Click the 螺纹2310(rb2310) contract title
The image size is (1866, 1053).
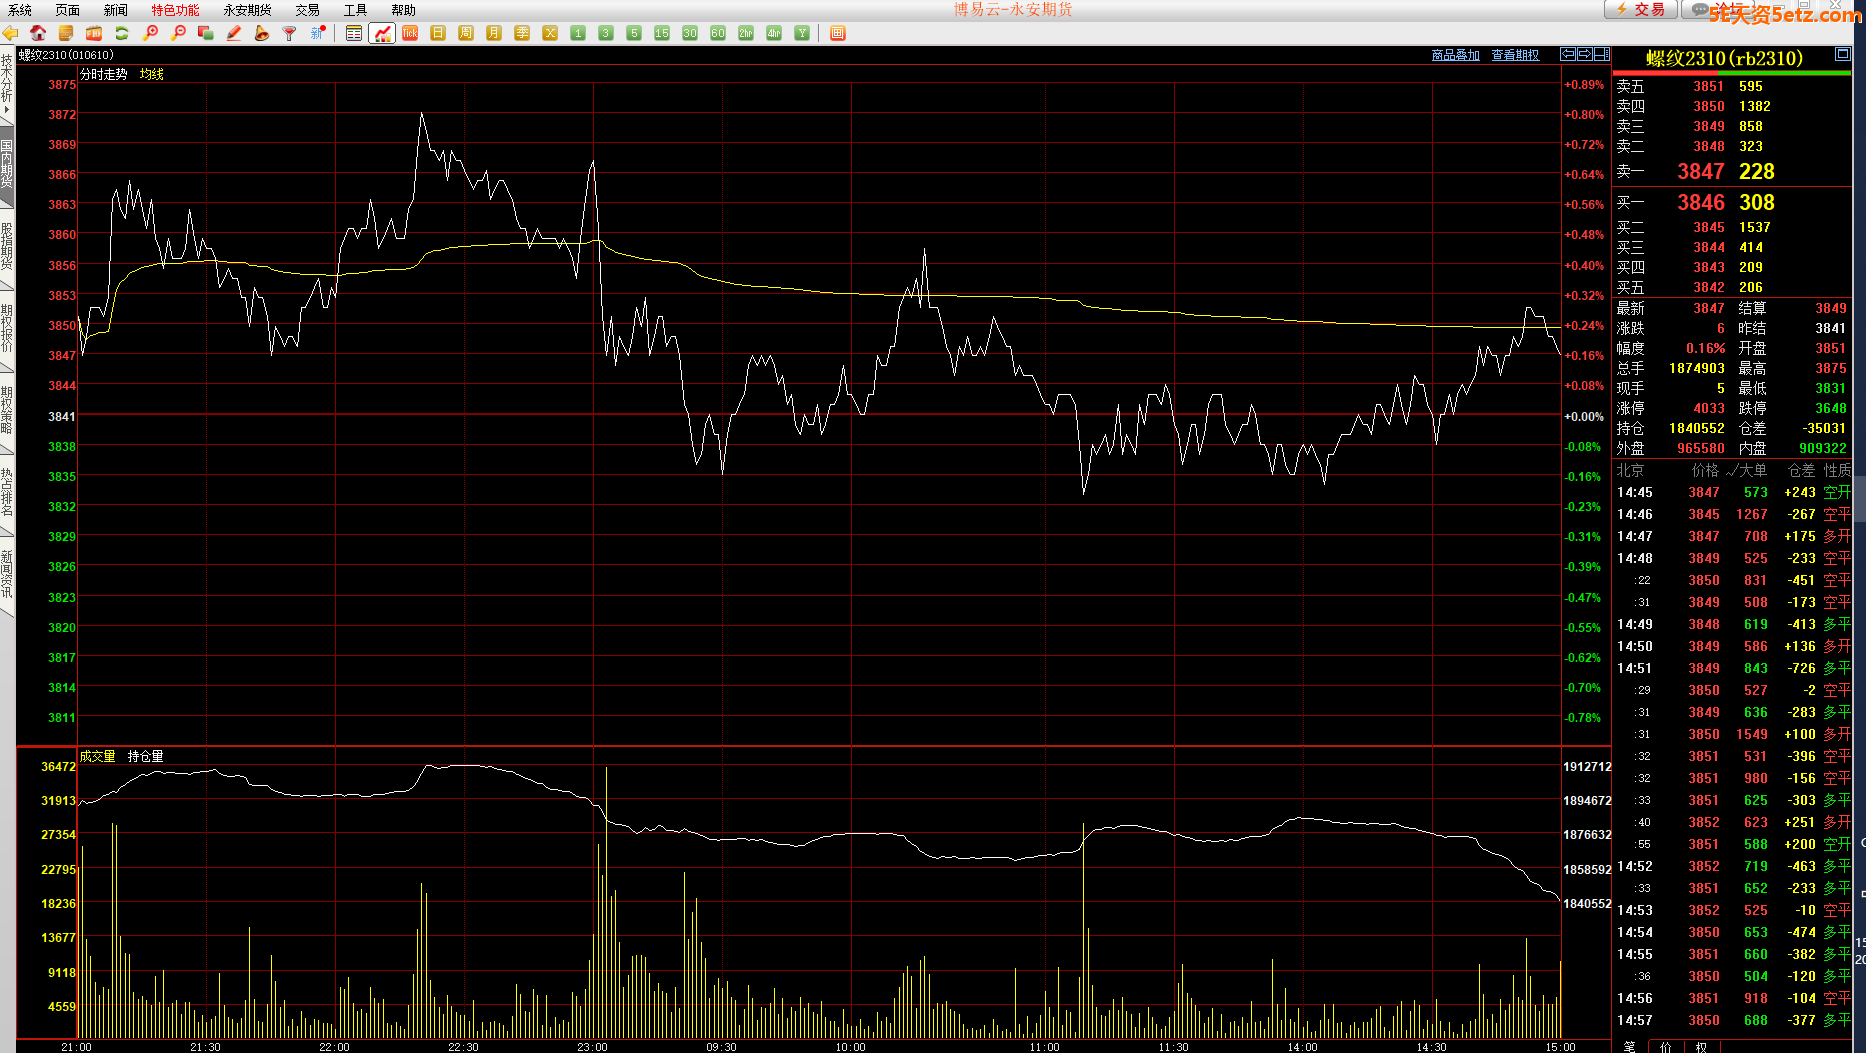point(1725,58)
